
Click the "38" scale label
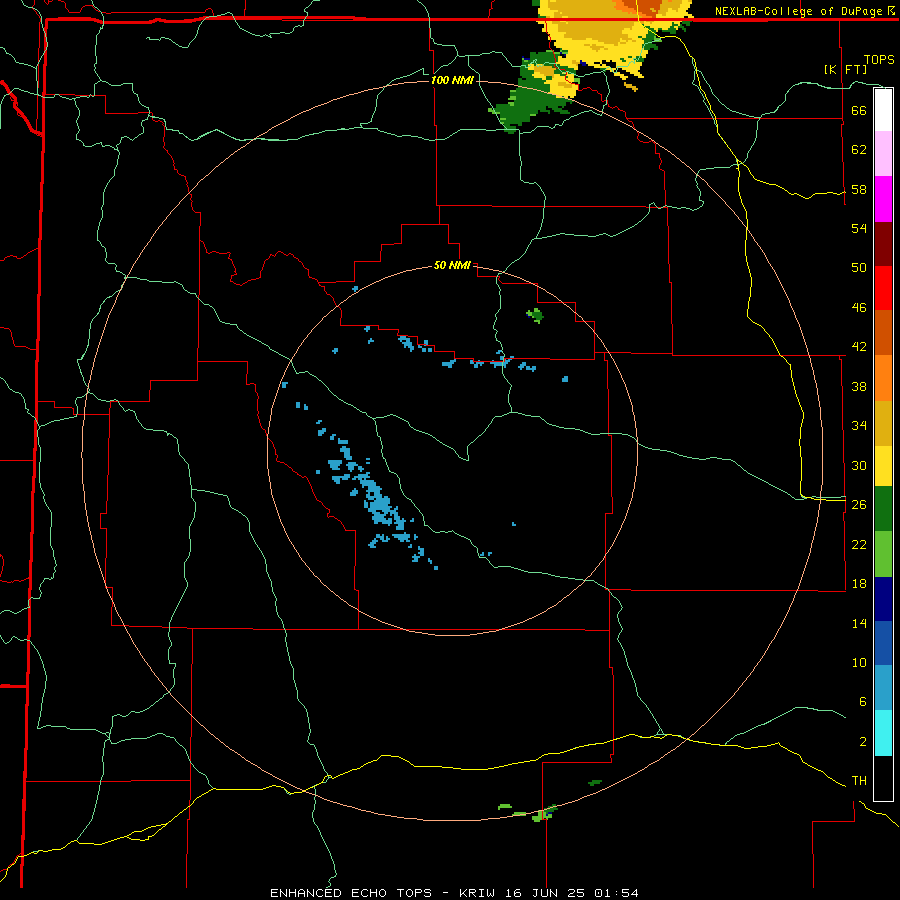pyautogui.click(x=859, y=386)
